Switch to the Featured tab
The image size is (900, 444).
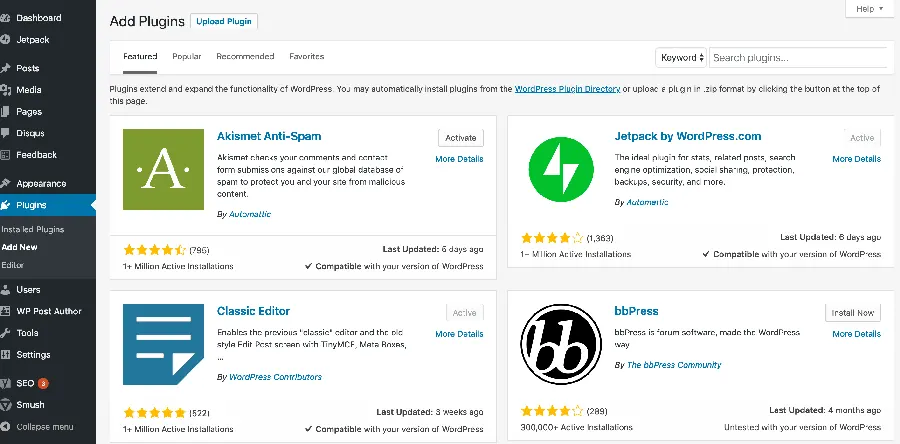click(140, 56)
